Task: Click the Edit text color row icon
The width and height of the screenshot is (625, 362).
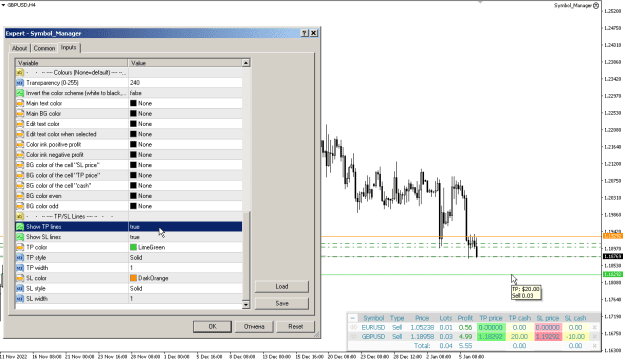Action: (x=20, y=124)
